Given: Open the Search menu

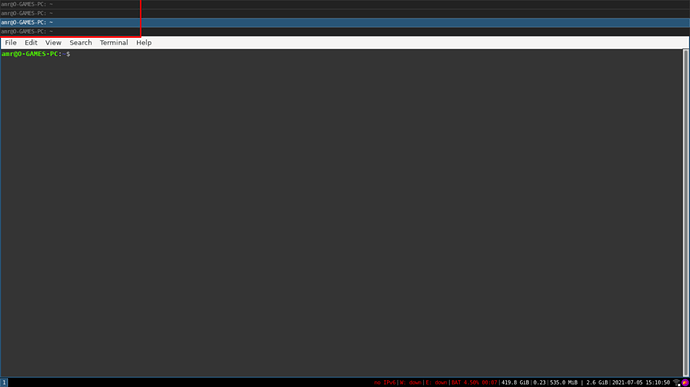Looking at the screenshot, I should (81, 43).
